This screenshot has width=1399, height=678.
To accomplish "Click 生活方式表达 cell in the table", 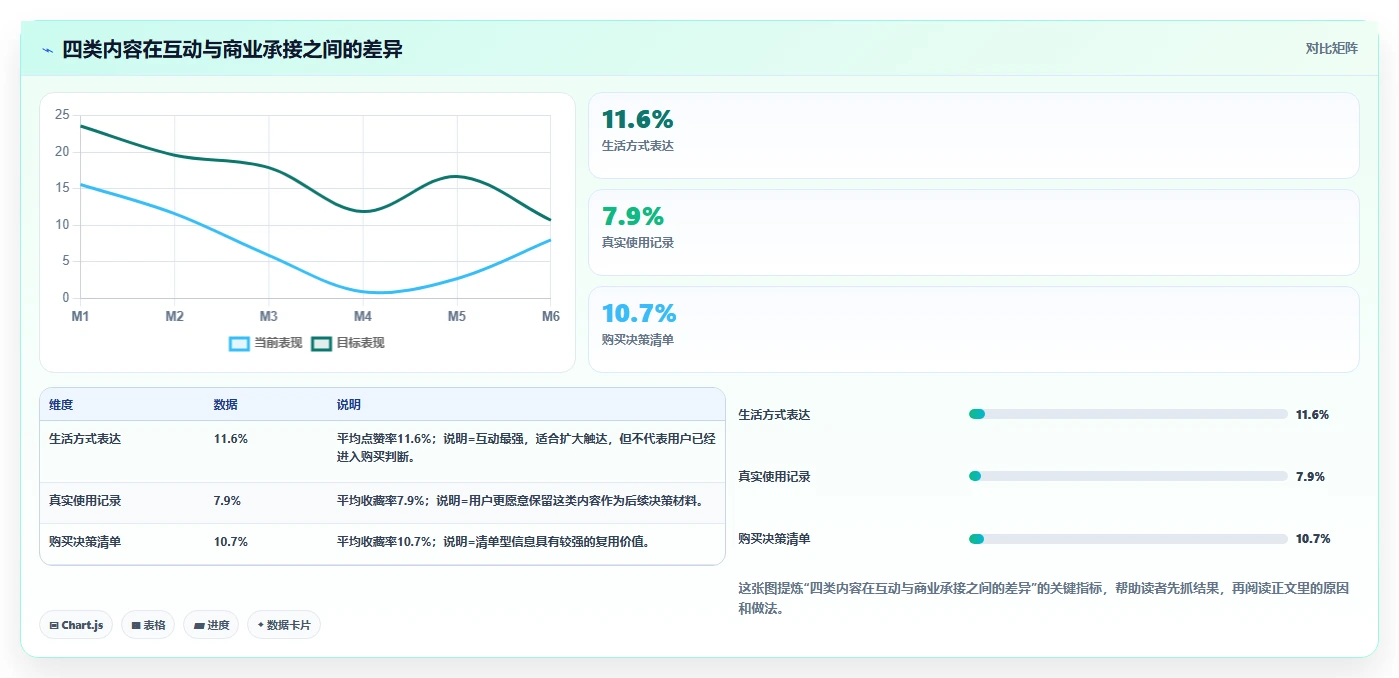I will click(x=85, y=439).
